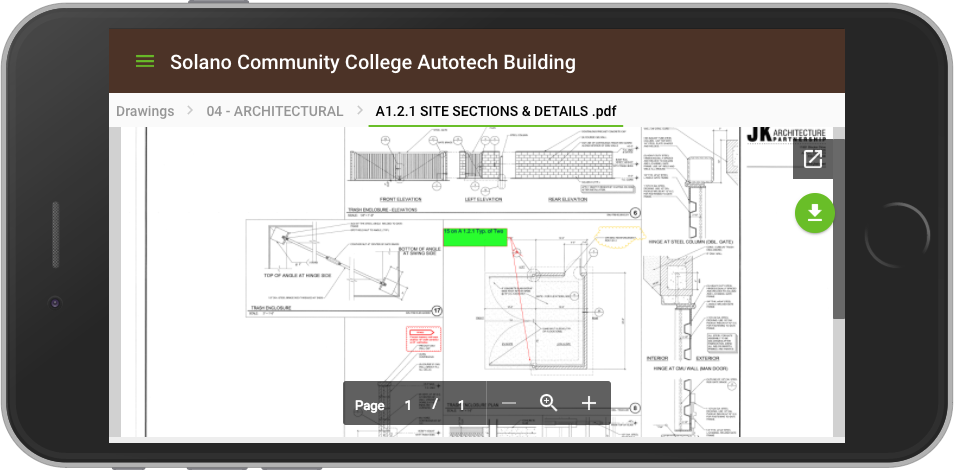This screenshot has height=470, width=954.
Task: Select A1.2.1 SITE SECTIONS & DETAILS .pdf tab
Action: pyautogui.click(x=495, y=111)
